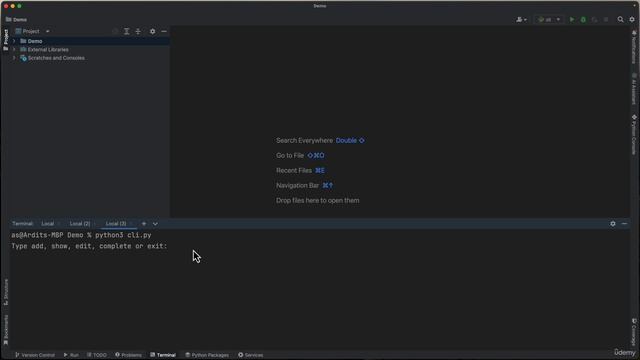This screenshot has width=640, height=360.
Task: Select the Demo folder row
Action: pyautogui.click(x=90, y=41)
